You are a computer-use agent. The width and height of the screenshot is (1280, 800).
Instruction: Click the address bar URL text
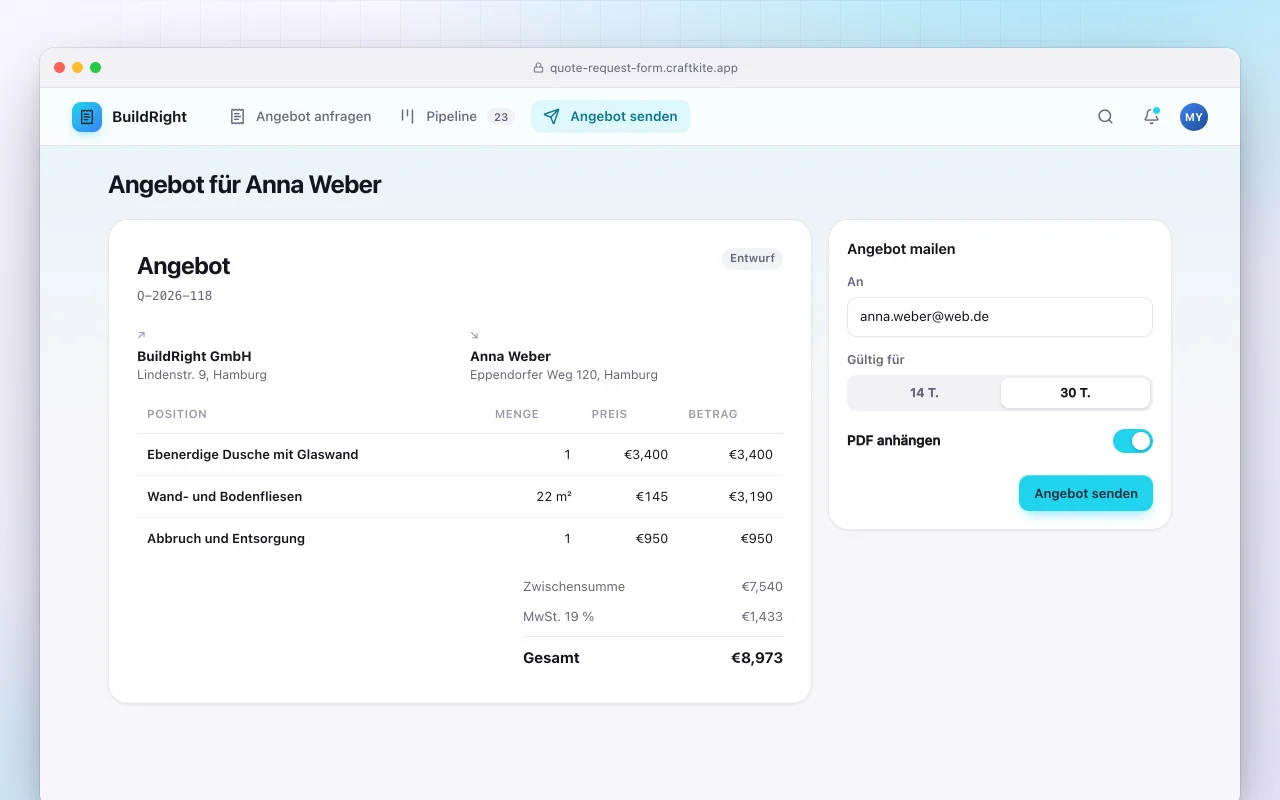(644, 68)
